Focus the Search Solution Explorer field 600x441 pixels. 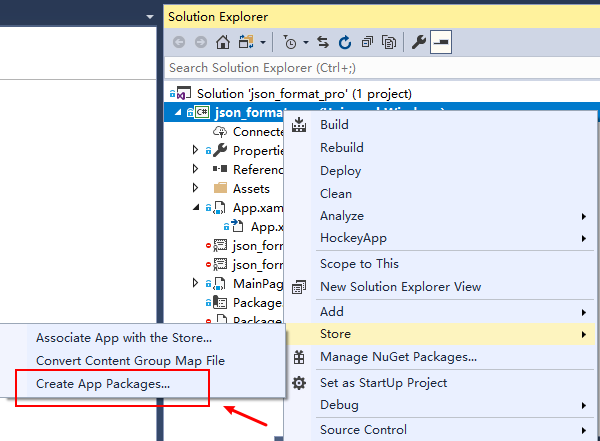[x=382, y=68]
